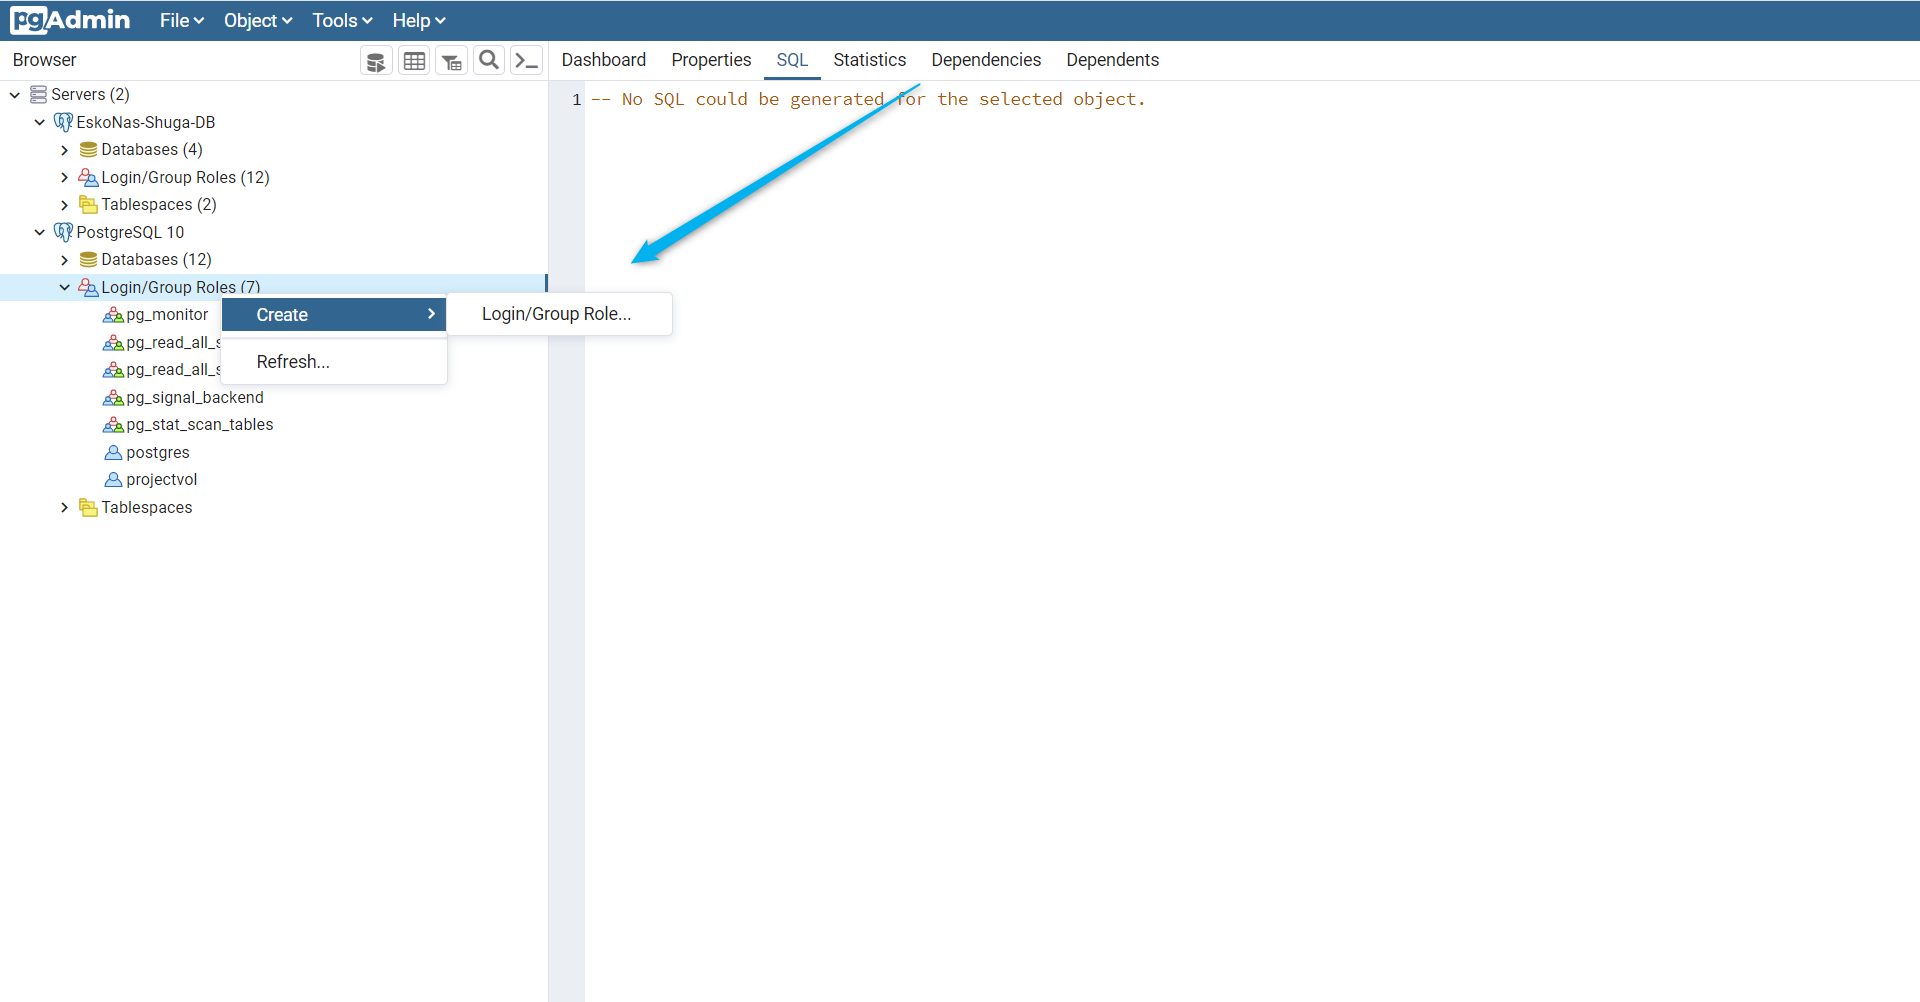Click the Servers group icon
This screenshot has width=1920, height=1002.
click(x=38, y=94)
